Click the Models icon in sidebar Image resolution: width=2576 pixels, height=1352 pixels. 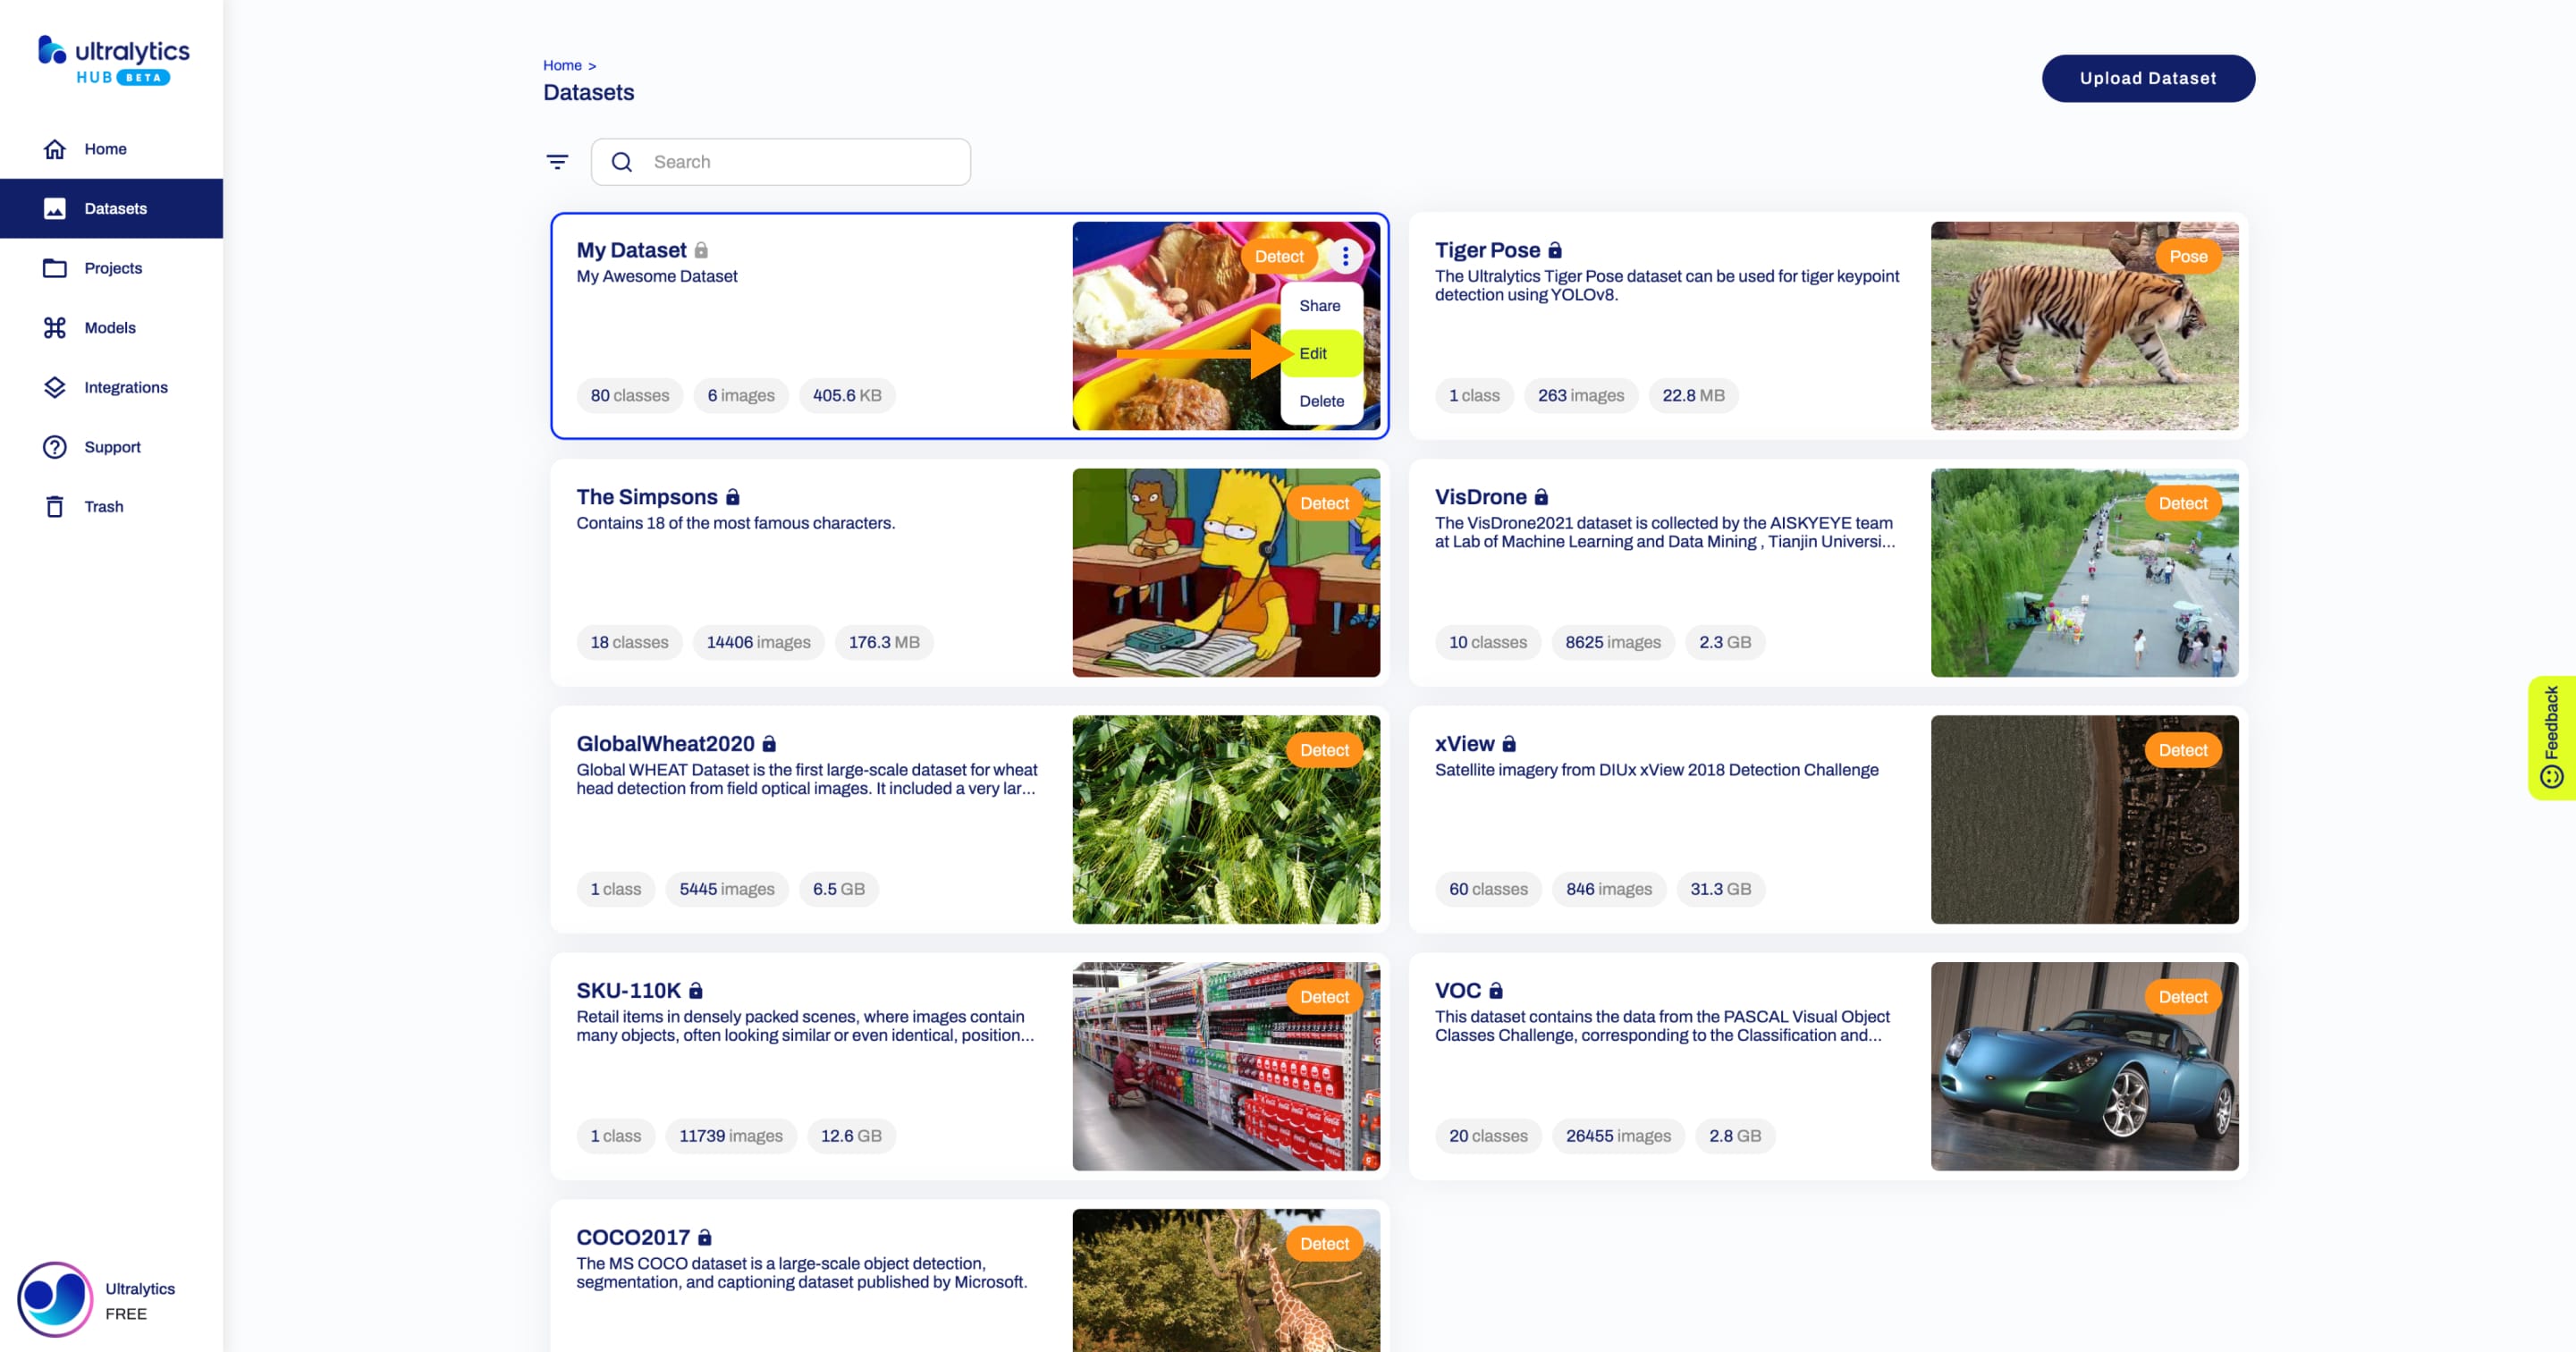(x=55, y=327)
